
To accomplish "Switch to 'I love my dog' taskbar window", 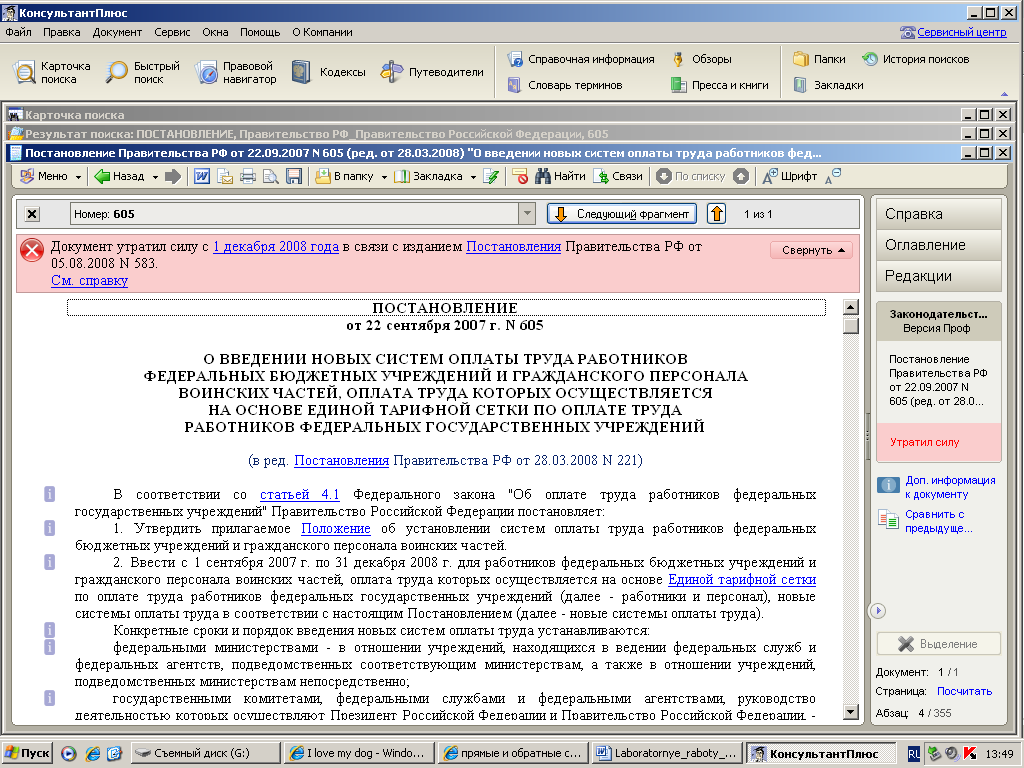I will (360, 753).
